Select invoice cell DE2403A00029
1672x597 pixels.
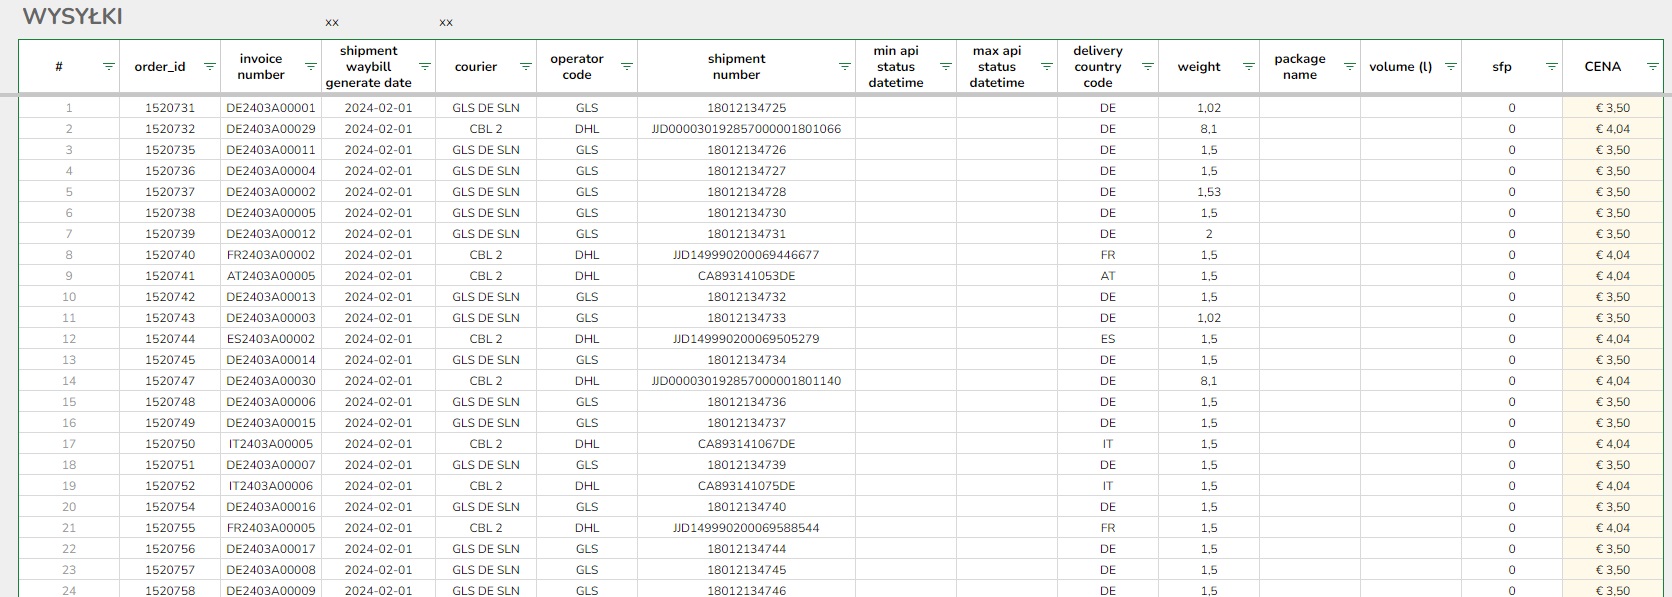271,129
